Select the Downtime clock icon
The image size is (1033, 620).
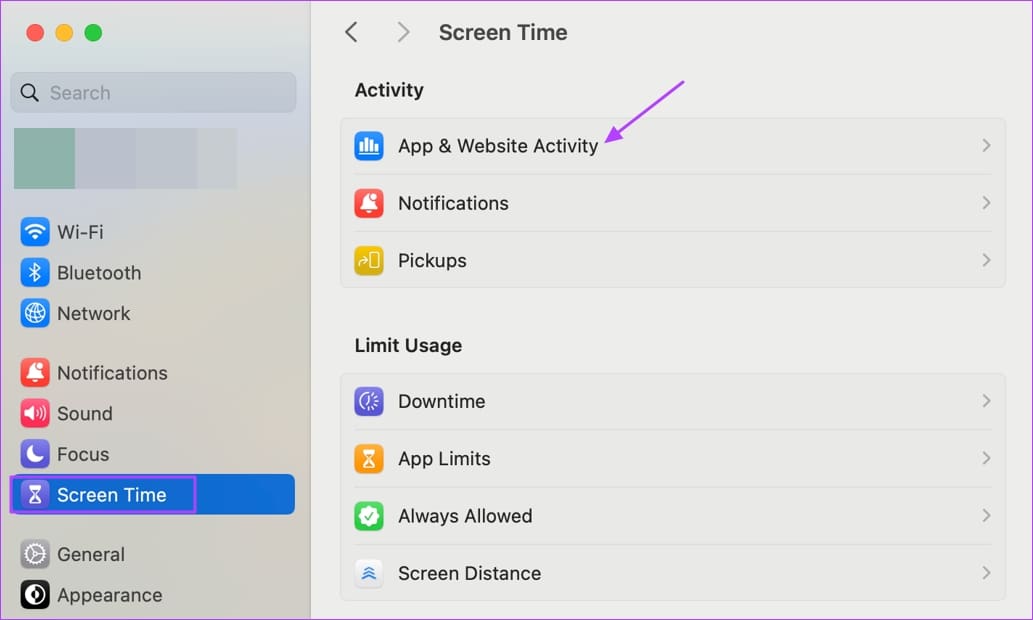369,401
